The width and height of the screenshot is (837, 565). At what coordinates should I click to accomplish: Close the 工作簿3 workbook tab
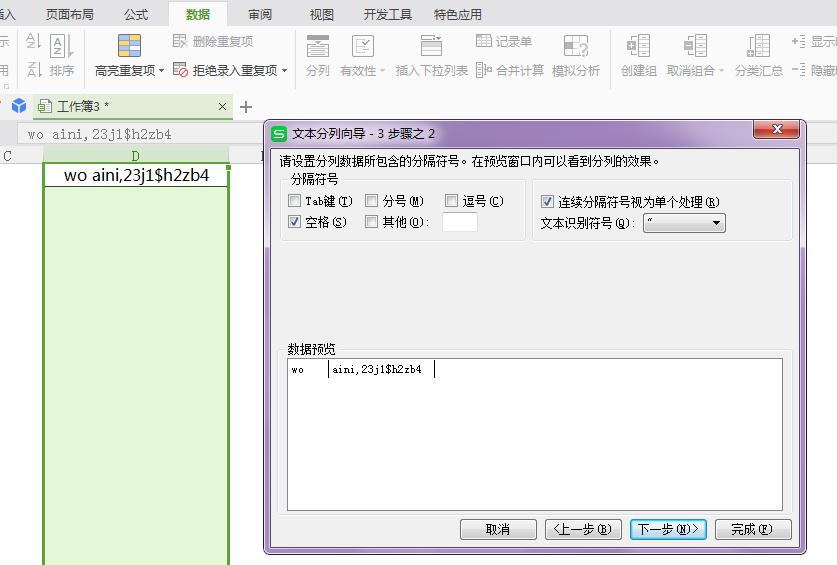tap(223, 107)
